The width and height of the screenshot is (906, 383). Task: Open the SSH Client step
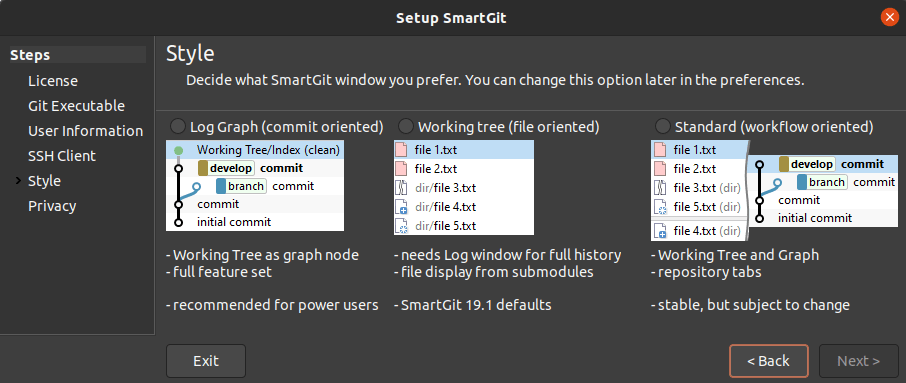click(62, 156)
